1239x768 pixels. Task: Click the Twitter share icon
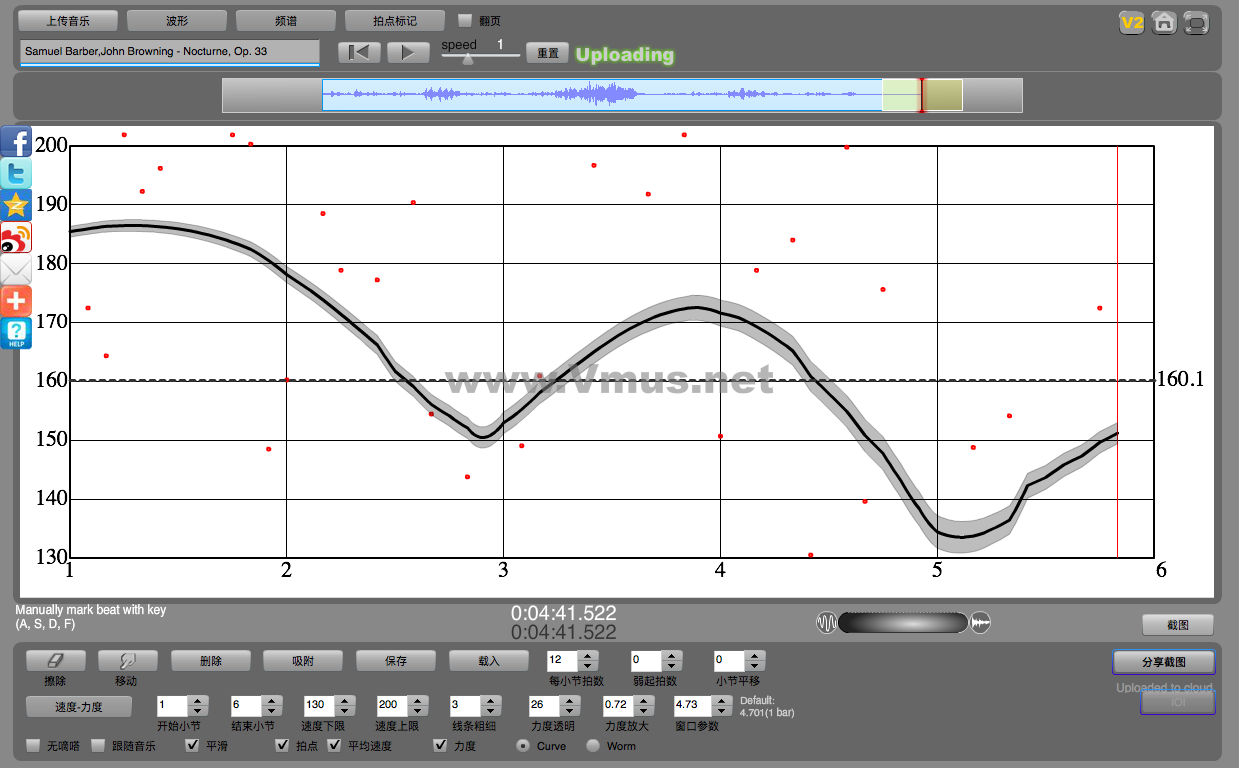[16, 174]
